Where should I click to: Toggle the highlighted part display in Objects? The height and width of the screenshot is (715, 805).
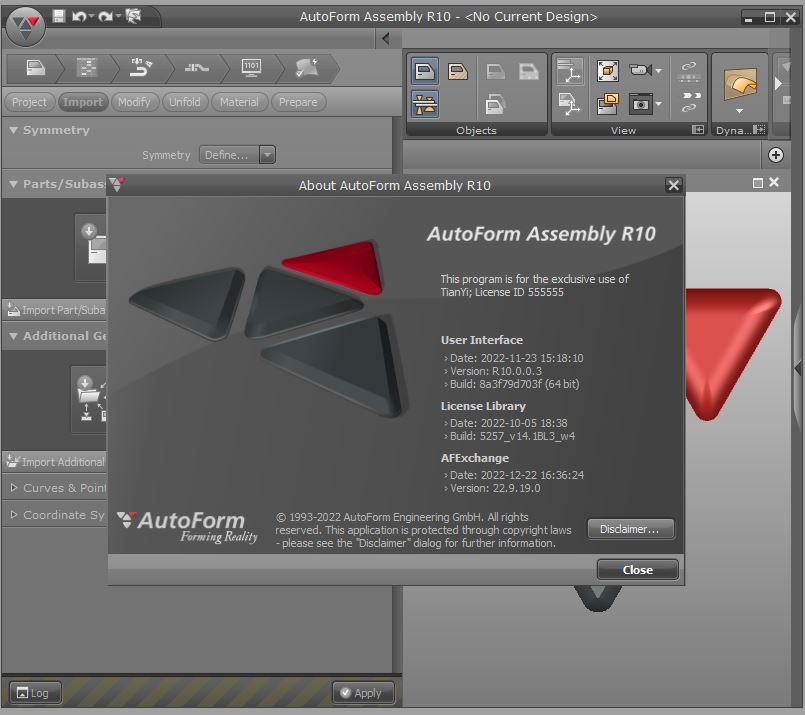coord(425,71)
